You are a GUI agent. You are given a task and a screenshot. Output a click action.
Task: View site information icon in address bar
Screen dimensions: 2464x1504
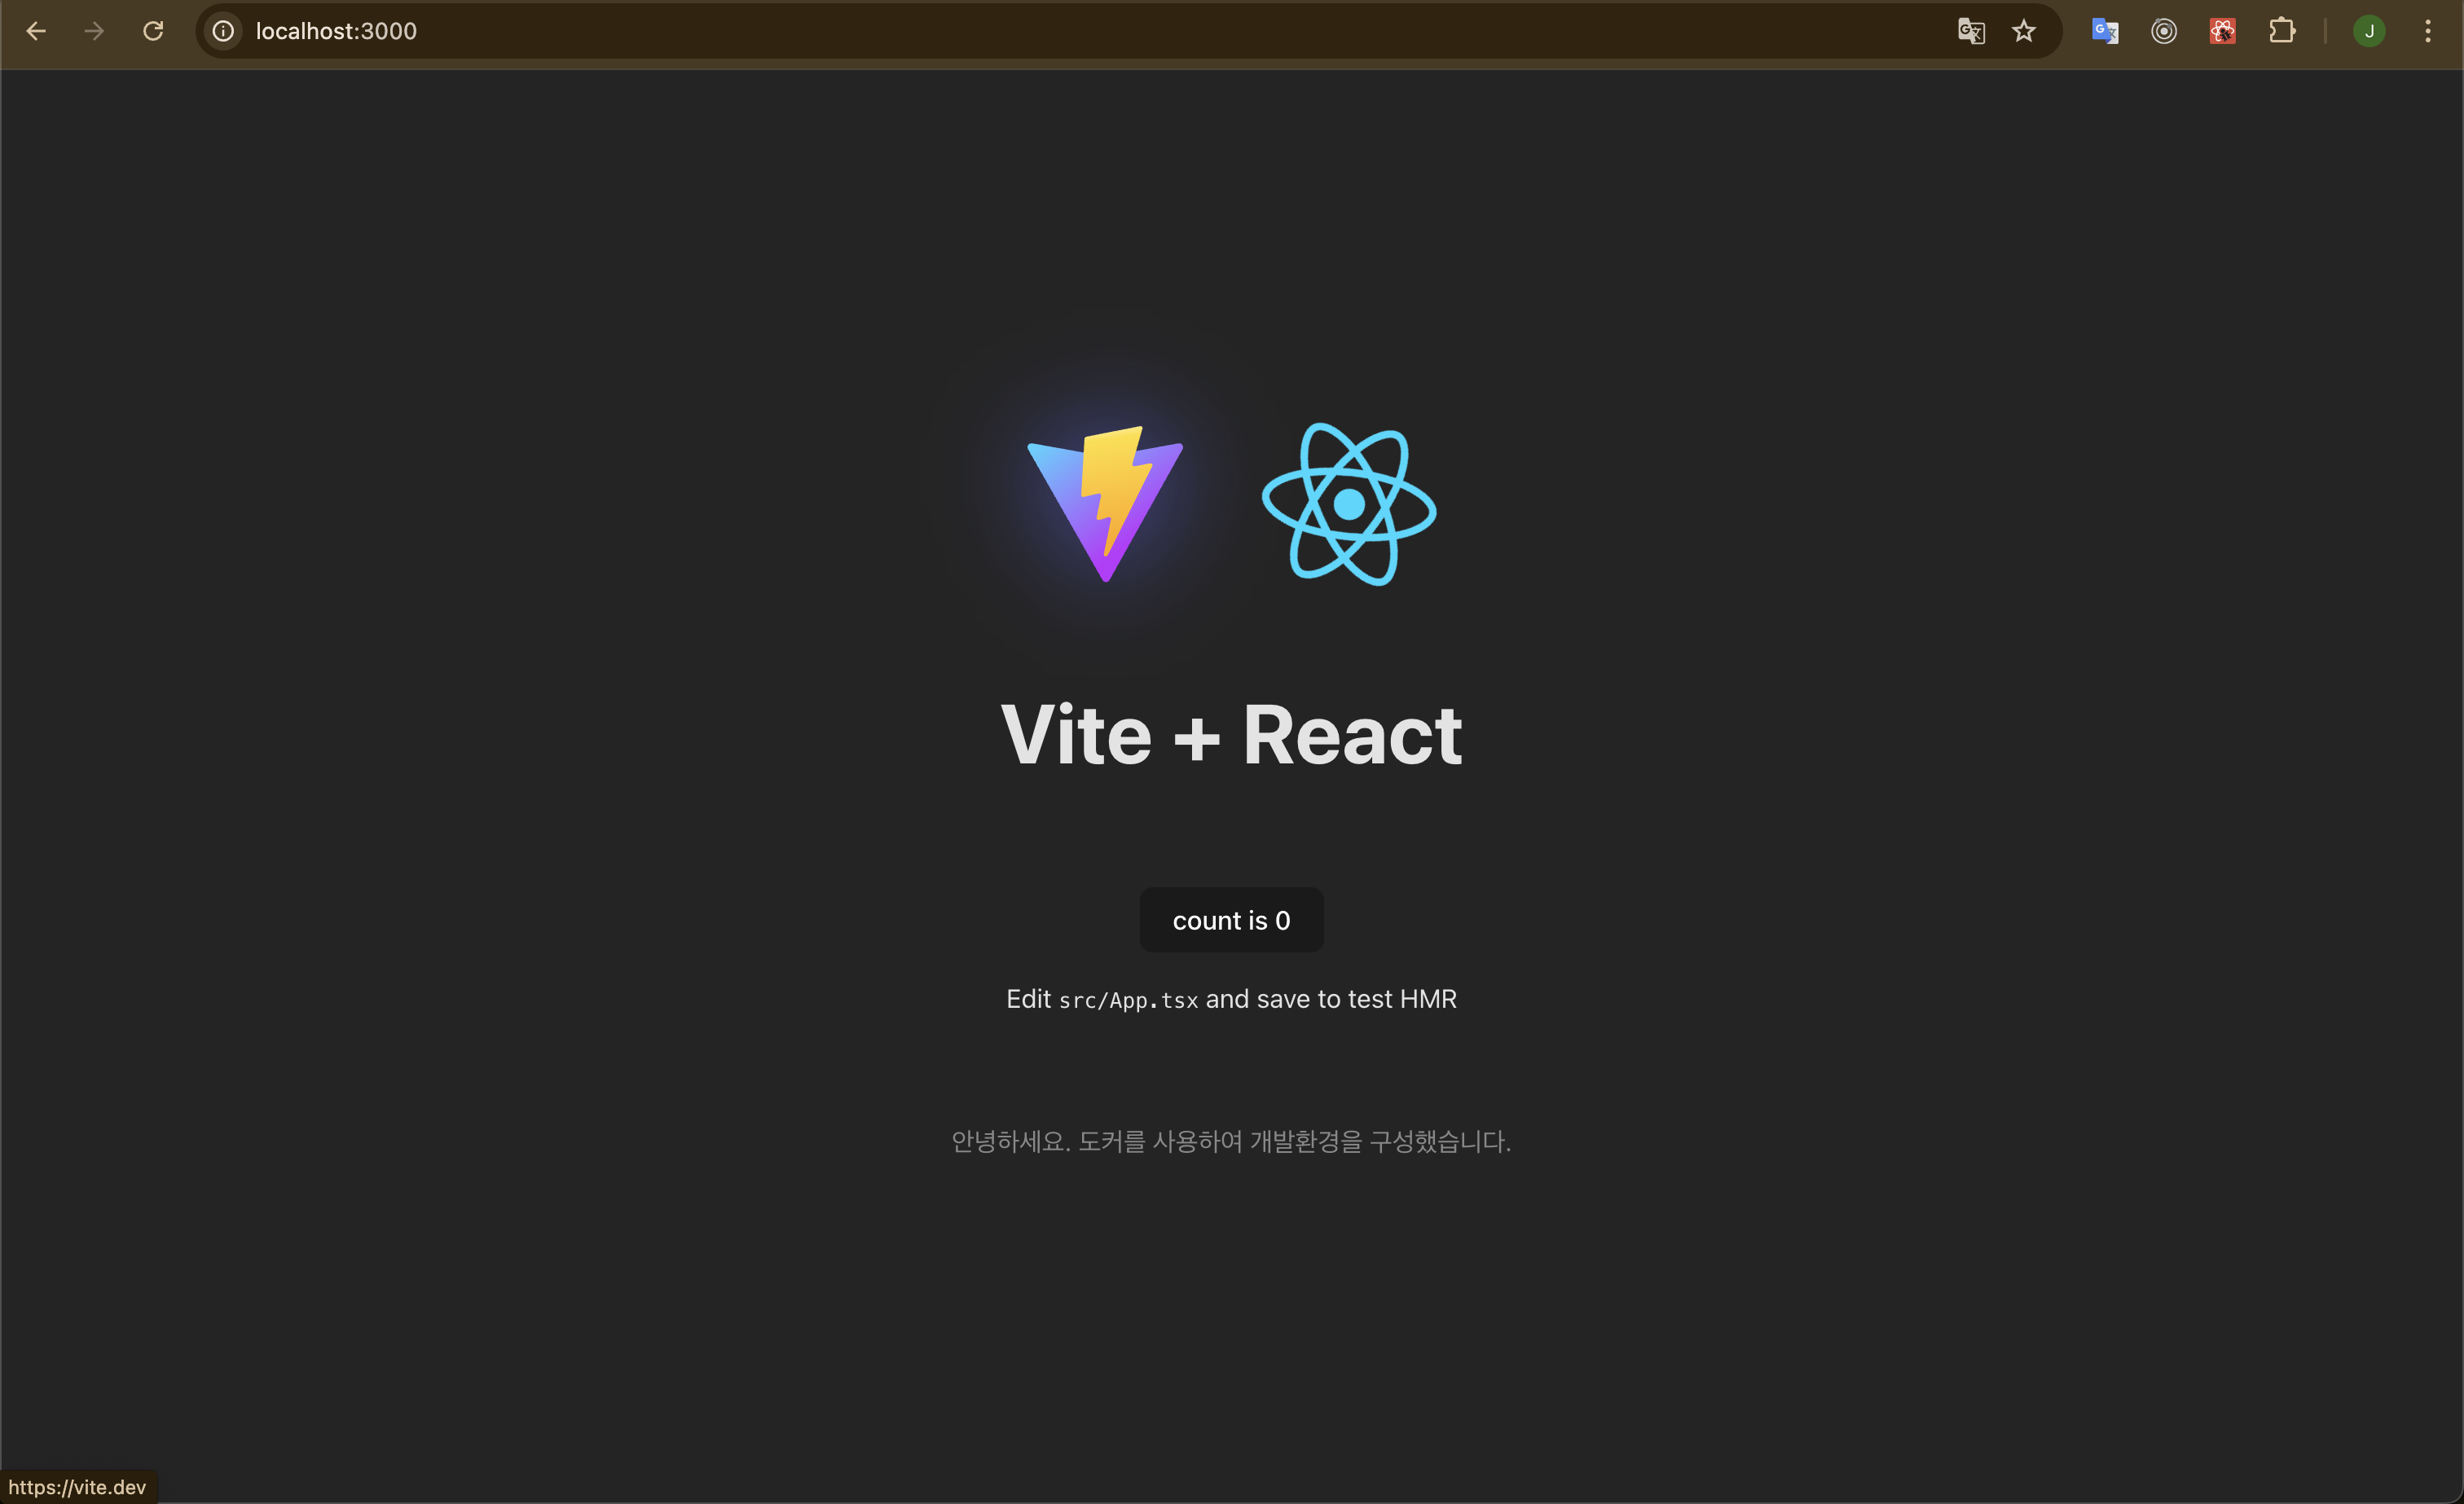tap(223, 31)
